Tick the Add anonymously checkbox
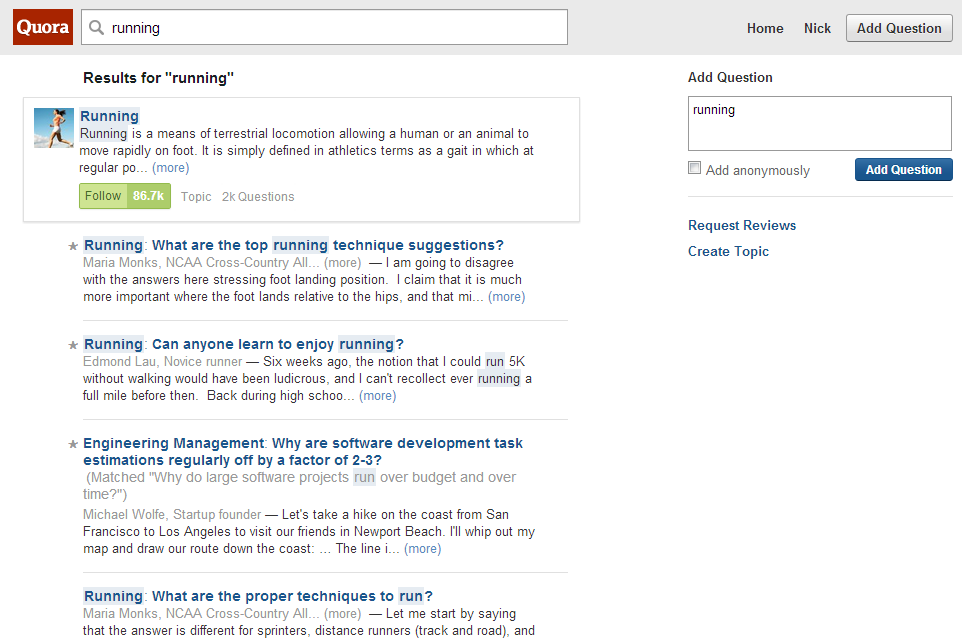The image size is (962, 639). 695,168
